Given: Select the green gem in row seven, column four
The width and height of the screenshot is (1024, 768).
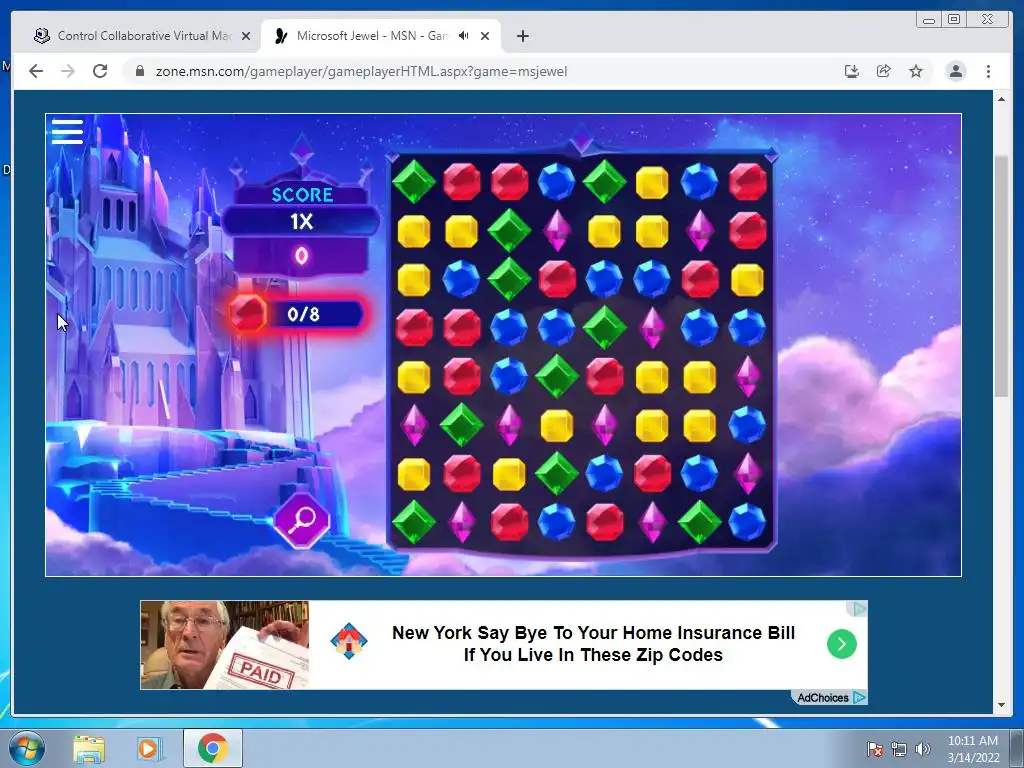Looking at the screenshot, I should coord(557,473).
